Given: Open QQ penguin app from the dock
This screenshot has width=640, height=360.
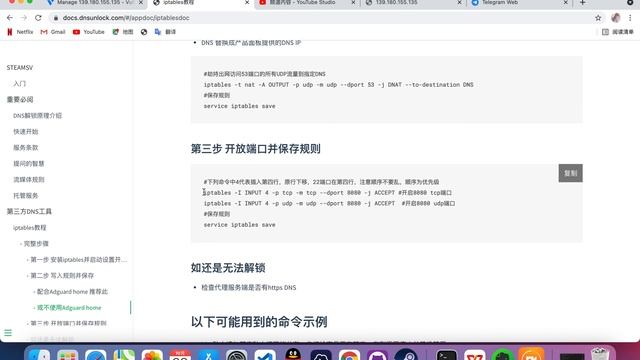Looking at the screenshot, I should [293, 354].
